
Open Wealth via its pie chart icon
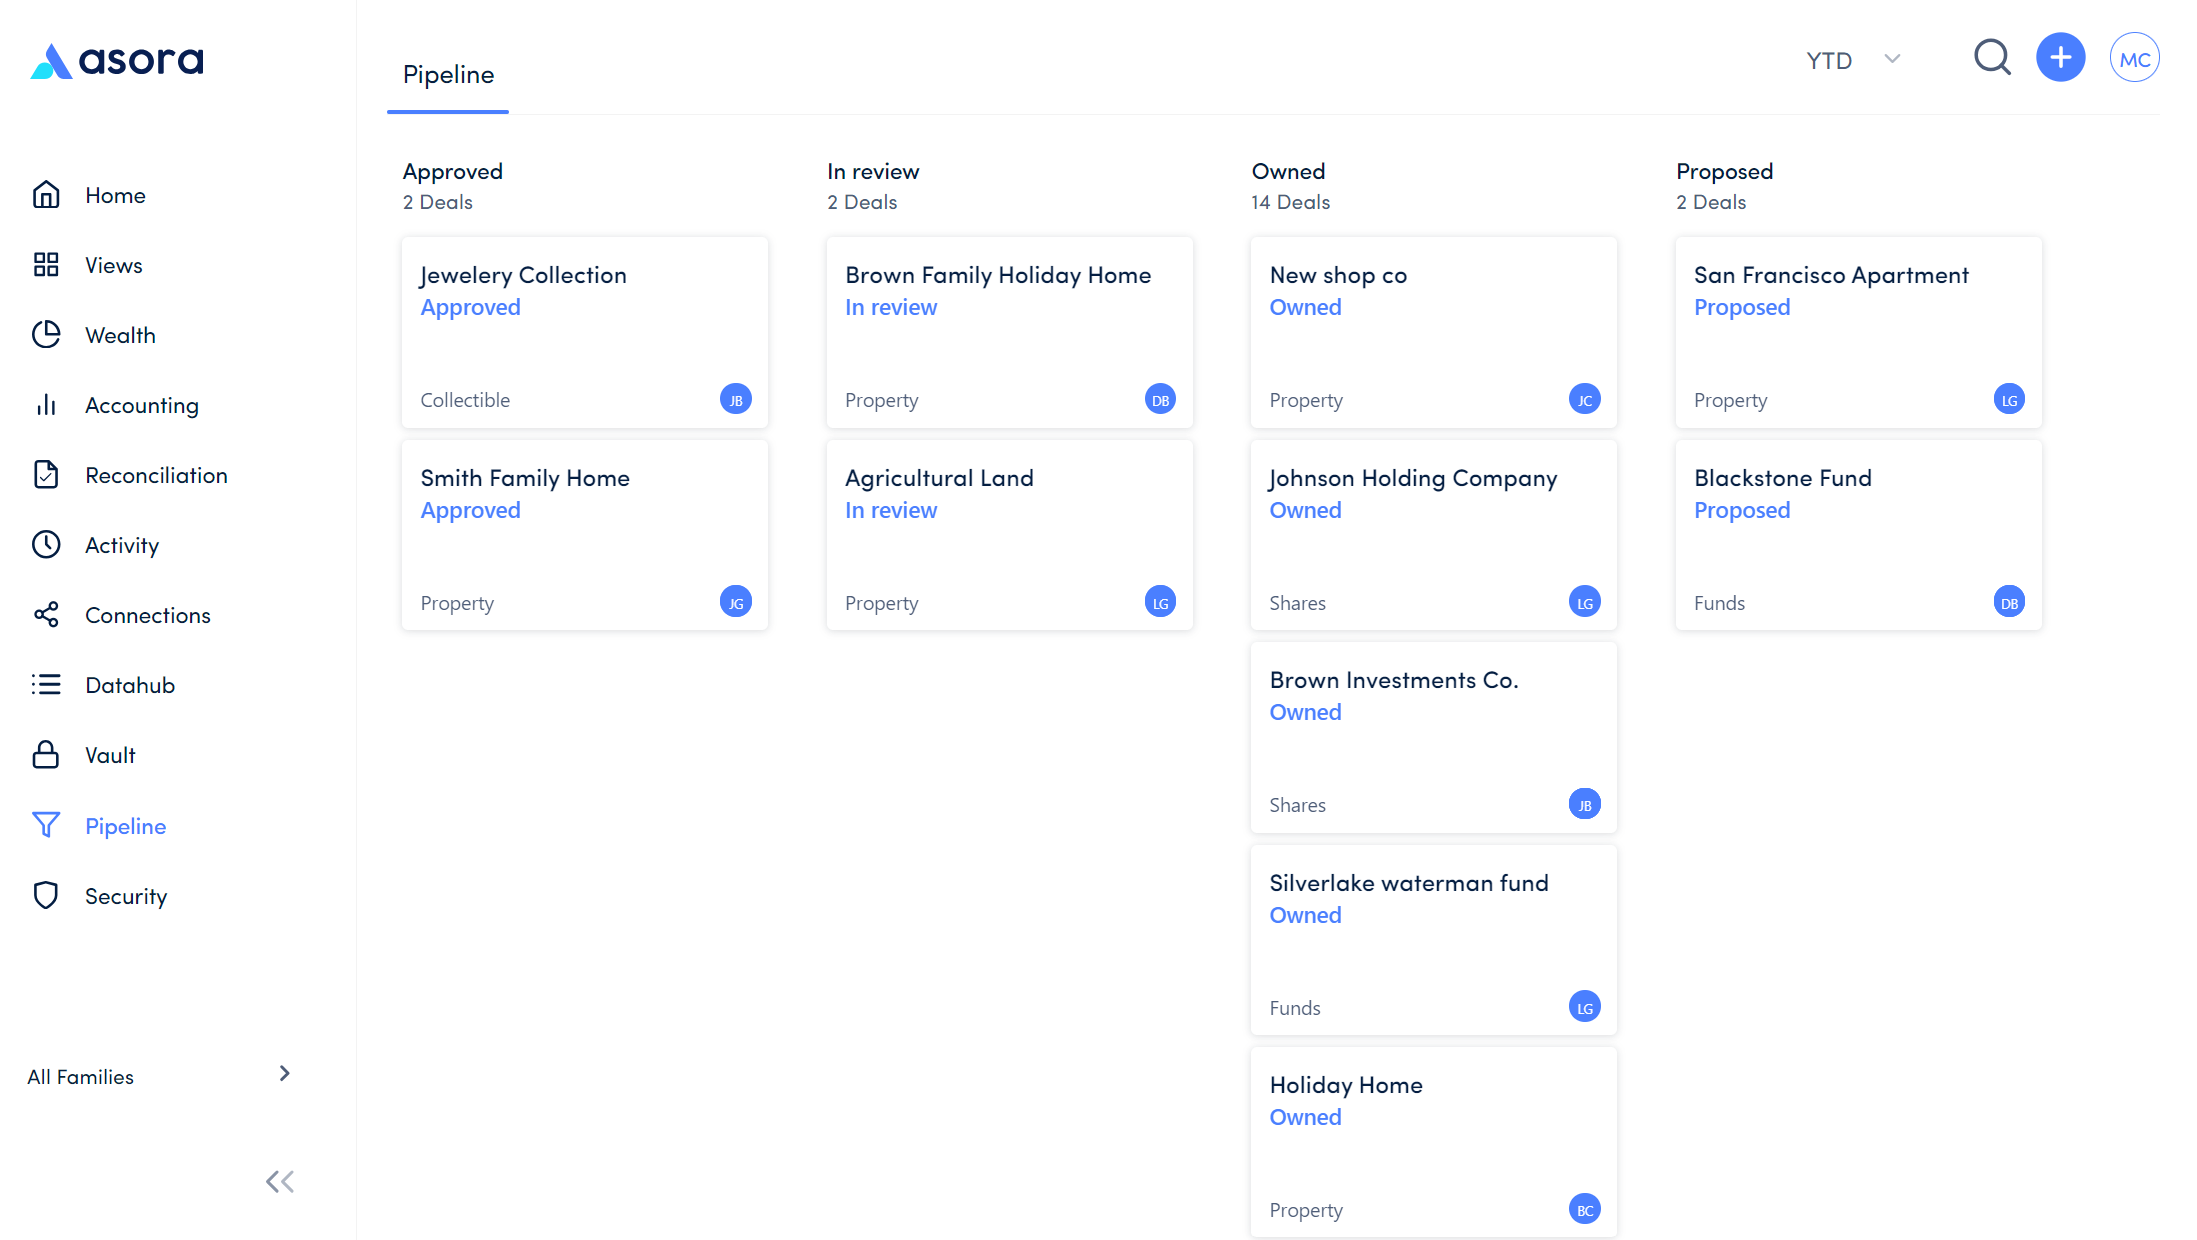46,335
